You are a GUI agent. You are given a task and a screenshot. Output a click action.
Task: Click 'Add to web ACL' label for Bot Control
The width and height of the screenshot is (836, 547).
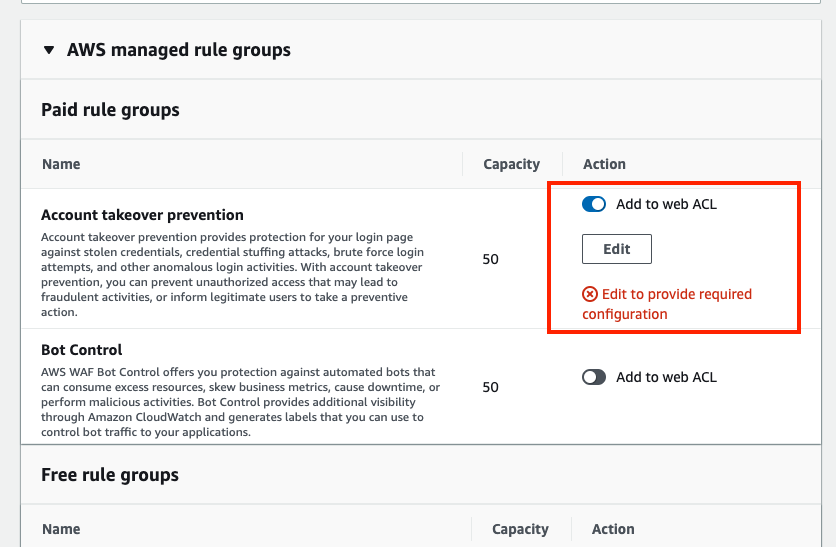(666, 377)
